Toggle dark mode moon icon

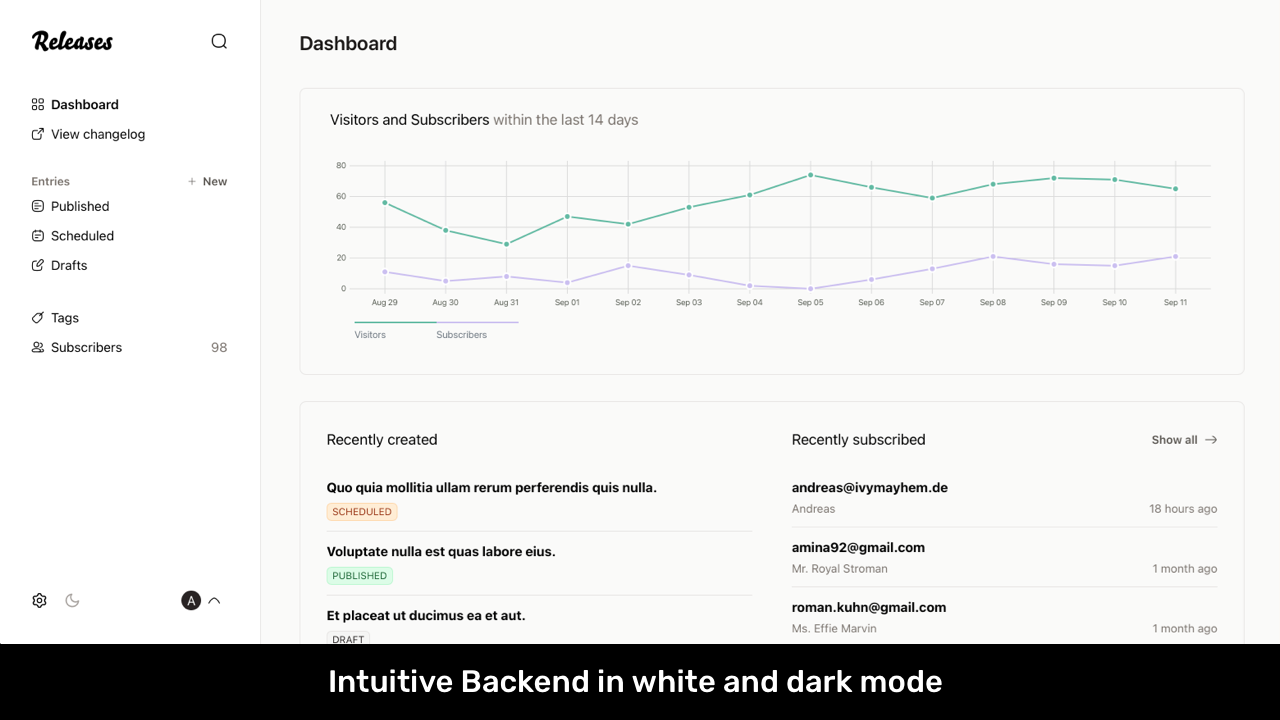pos(72,600)
